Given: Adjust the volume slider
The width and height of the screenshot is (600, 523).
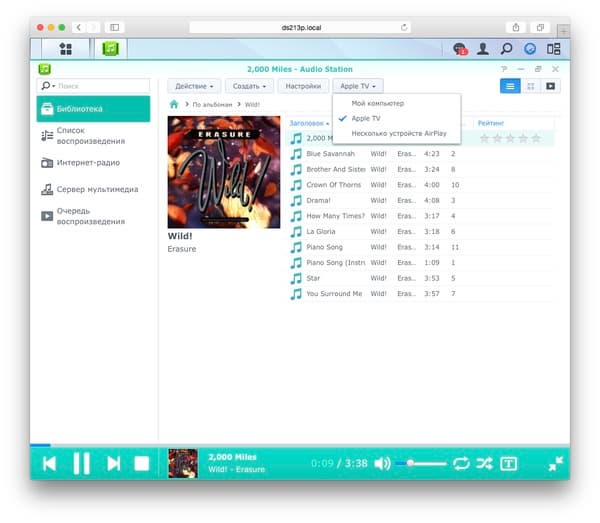Looking at the screenshot, I should point(421,464).
